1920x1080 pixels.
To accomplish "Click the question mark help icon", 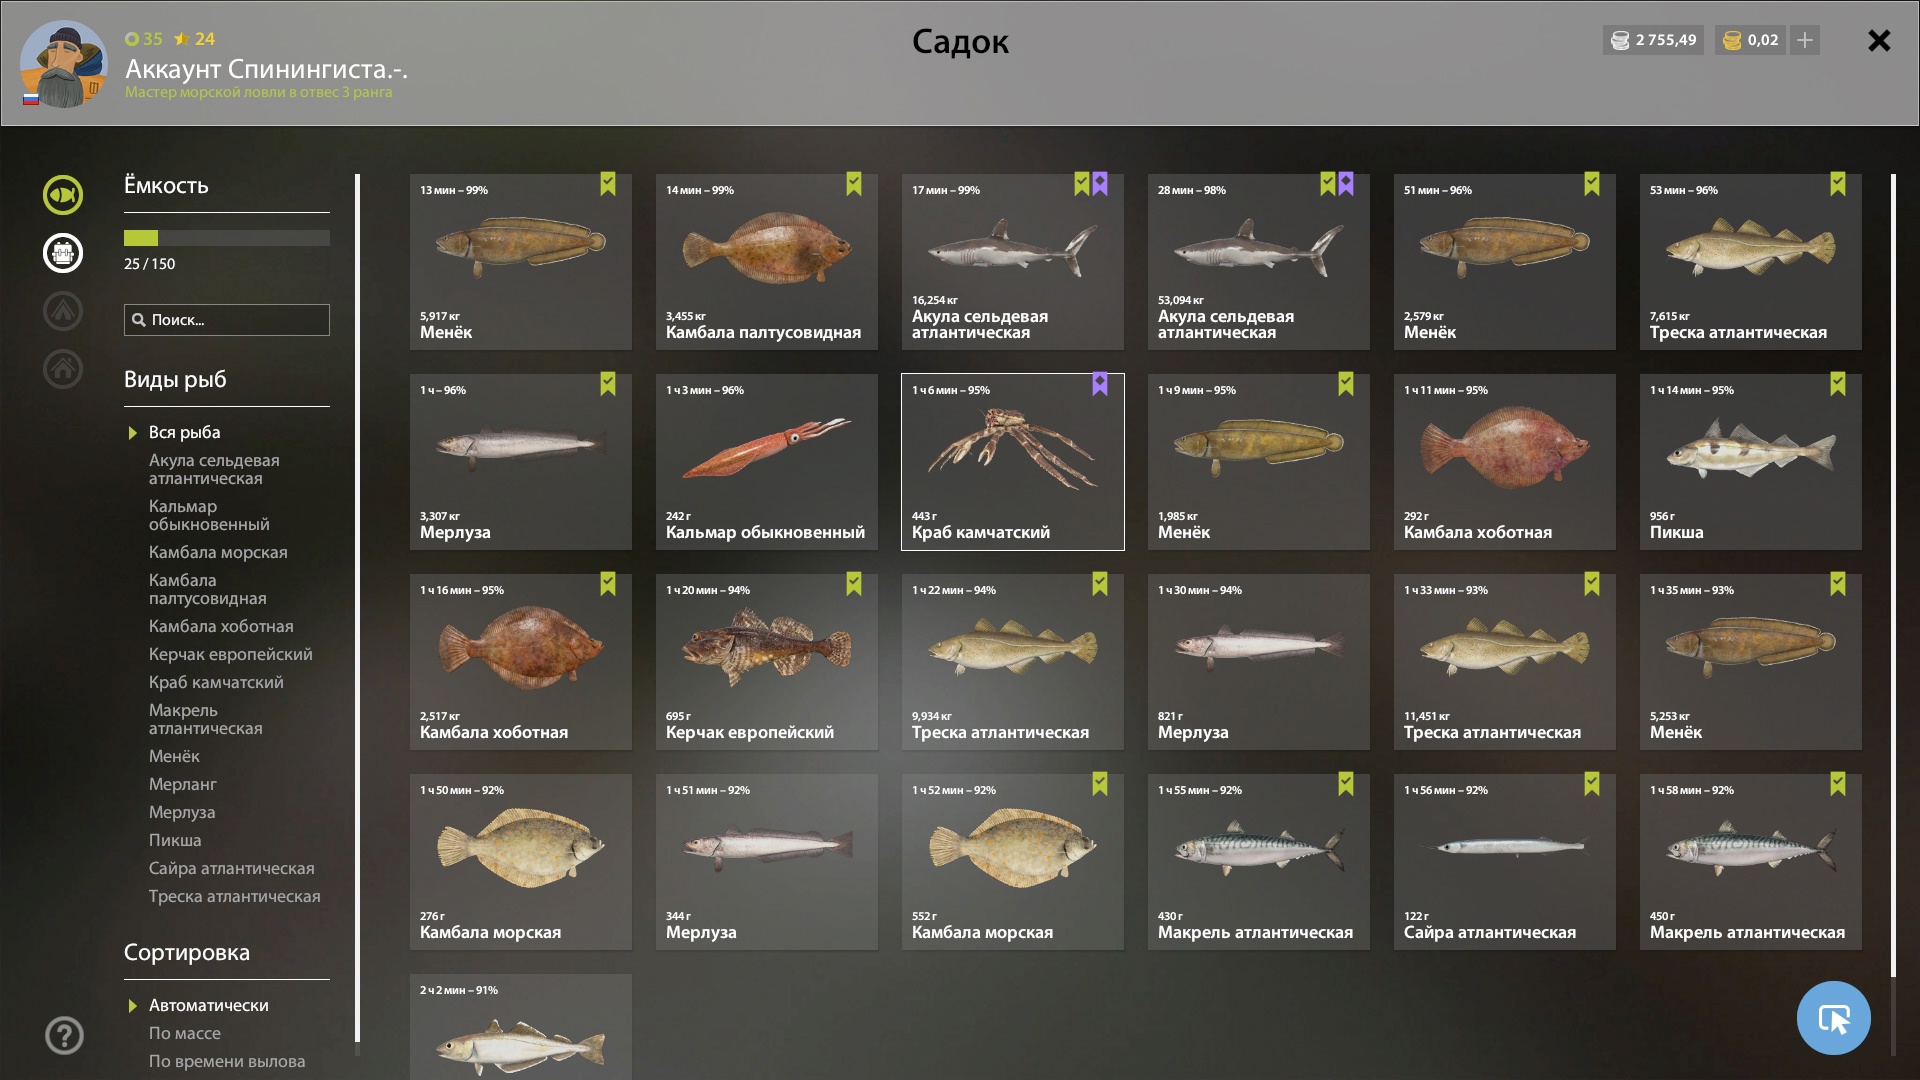I will click(x=64, y=1035).
